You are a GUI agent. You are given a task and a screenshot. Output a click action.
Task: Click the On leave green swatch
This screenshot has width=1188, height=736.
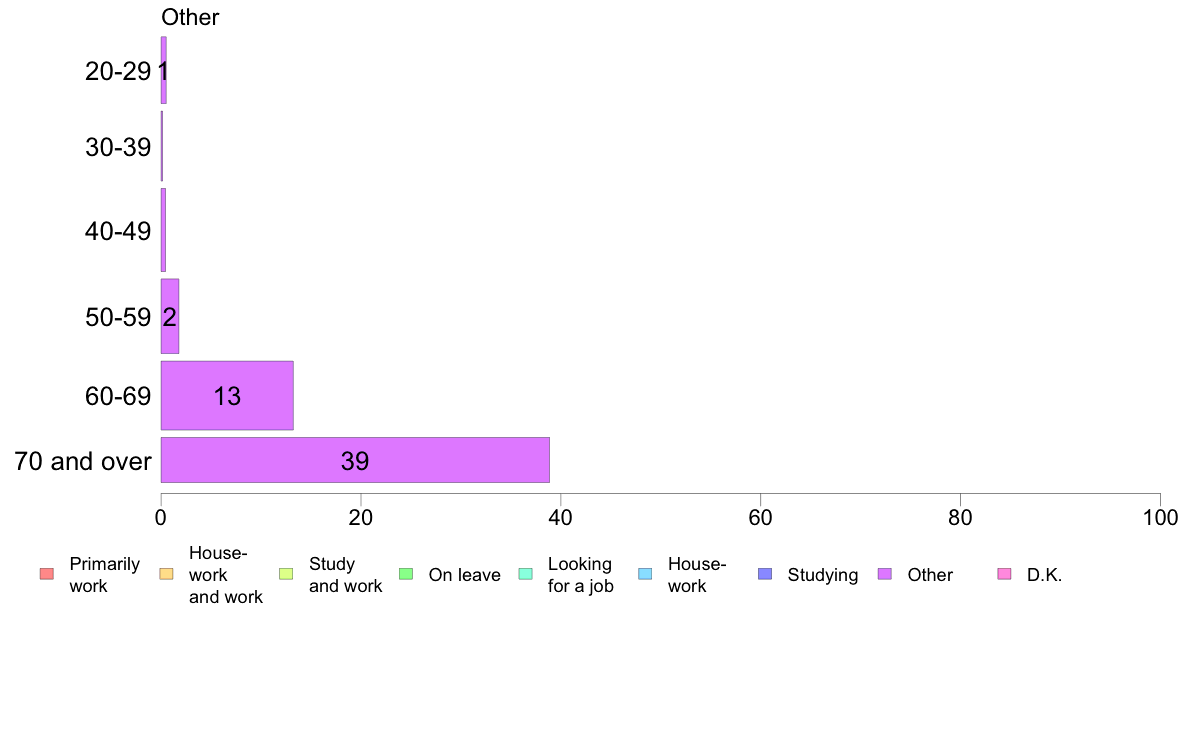pyautogui.click(x=406, y=575)
